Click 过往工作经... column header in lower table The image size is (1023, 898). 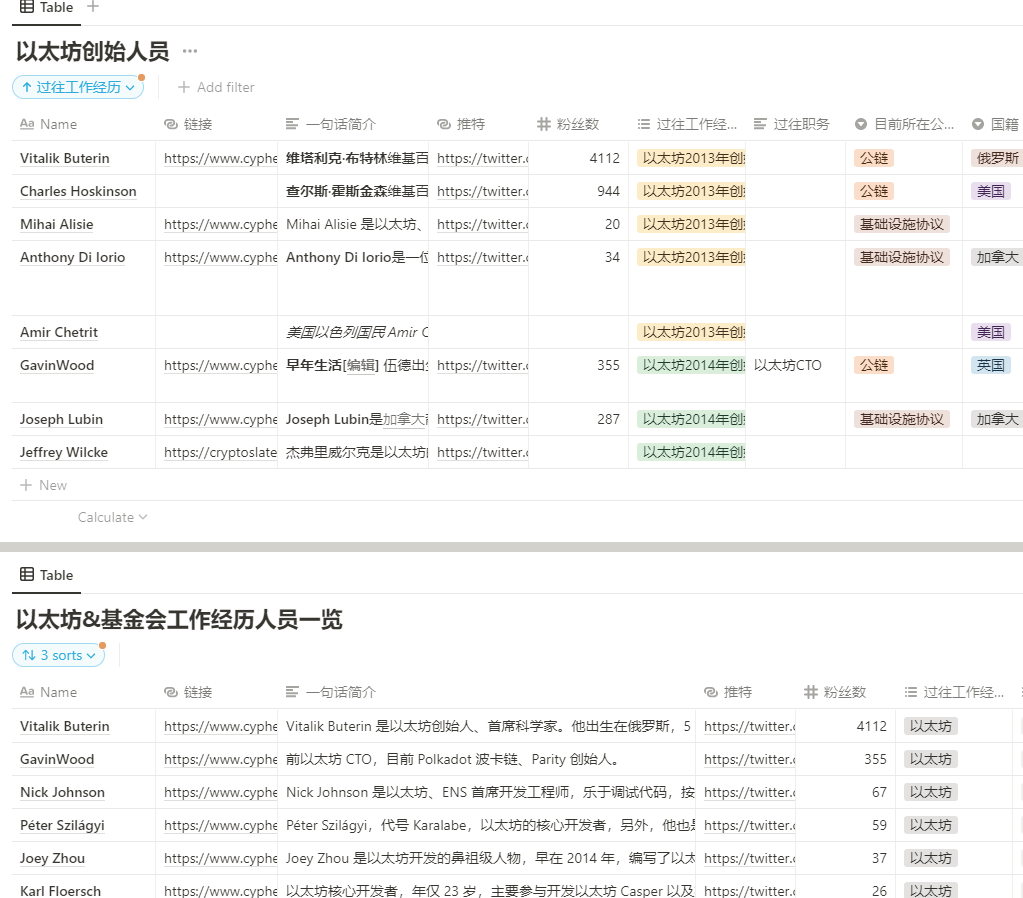pos(954,692)
